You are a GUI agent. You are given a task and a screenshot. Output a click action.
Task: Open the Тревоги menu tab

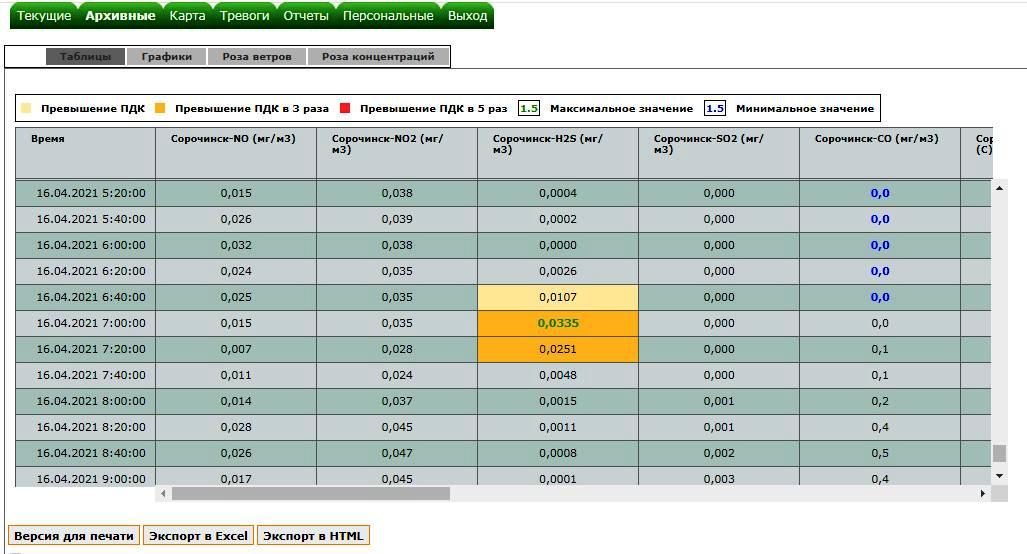tap(244, 16)
